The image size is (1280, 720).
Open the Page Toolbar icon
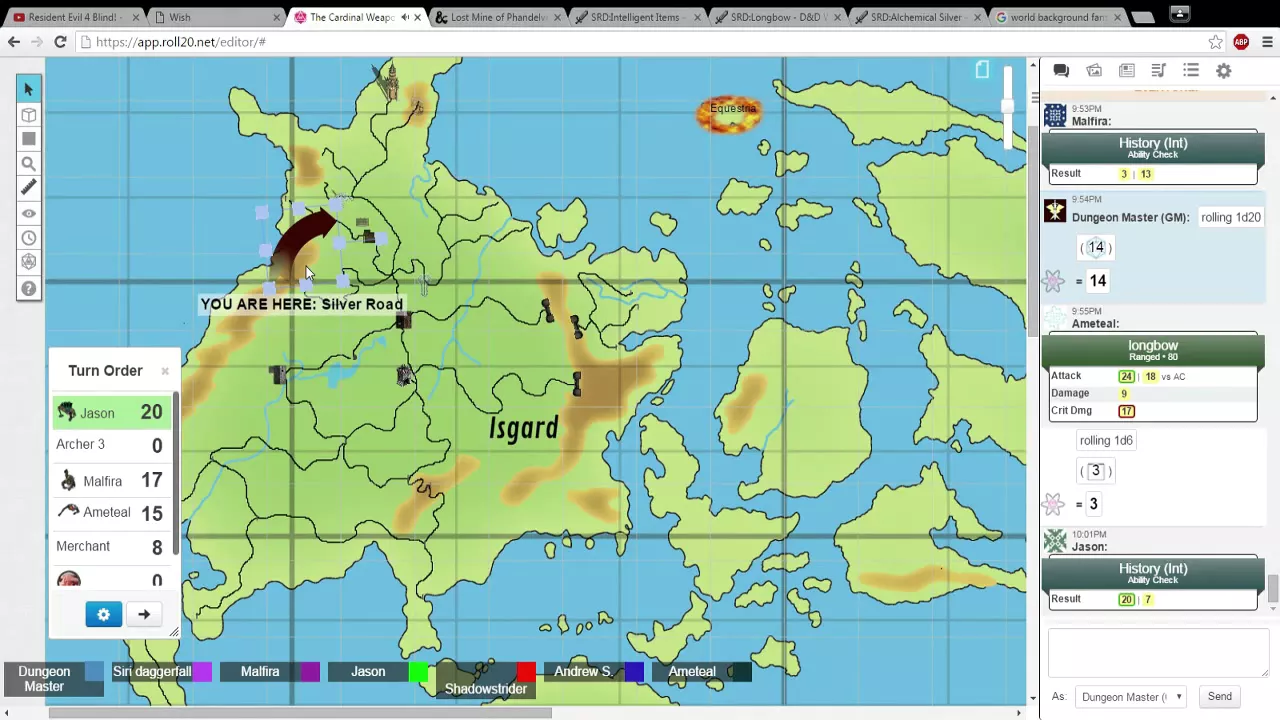982,70
